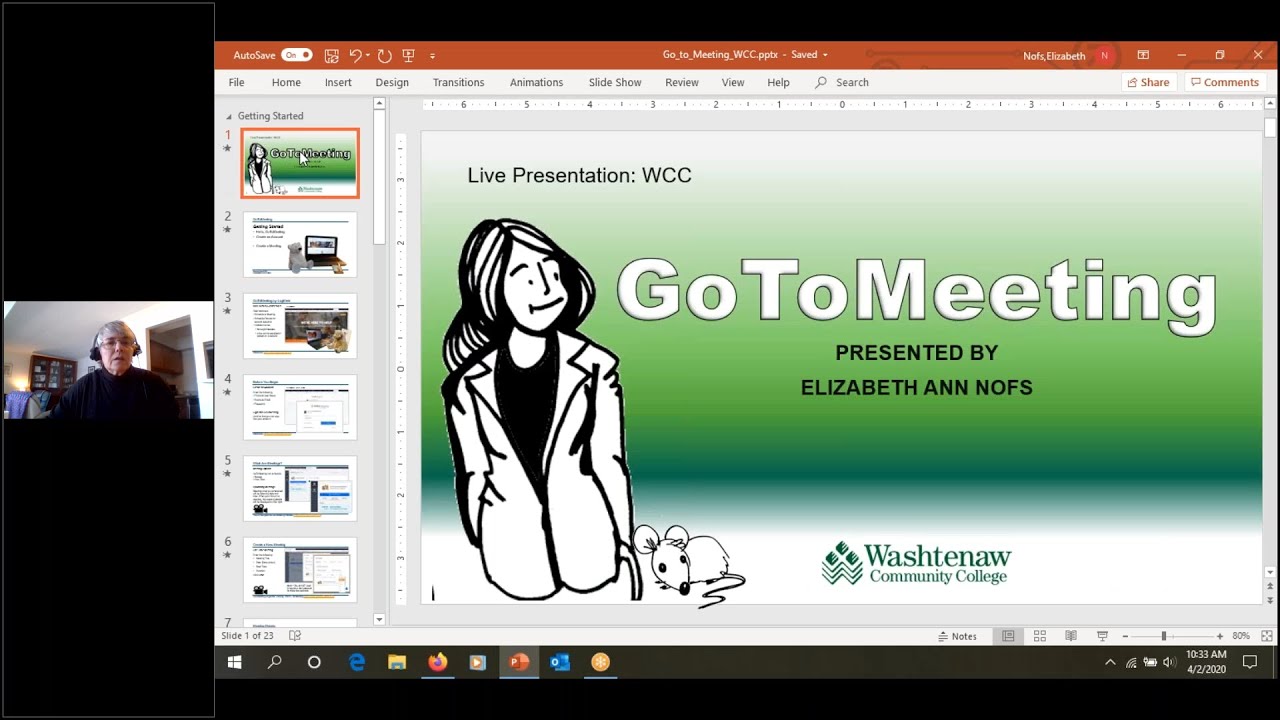
Task: Open the Animations tab
Action: 536,82
